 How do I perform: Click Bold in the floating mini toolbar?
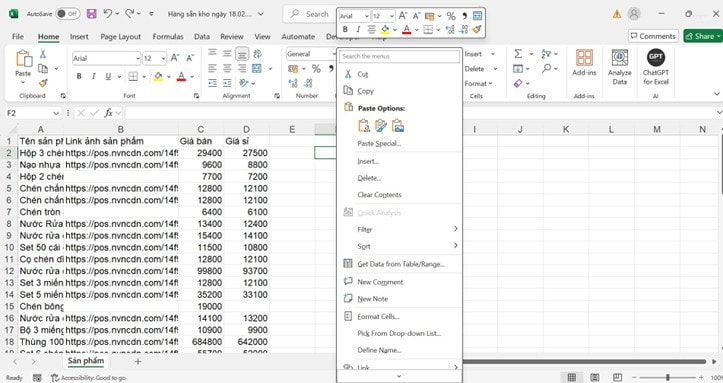point(345,29)
